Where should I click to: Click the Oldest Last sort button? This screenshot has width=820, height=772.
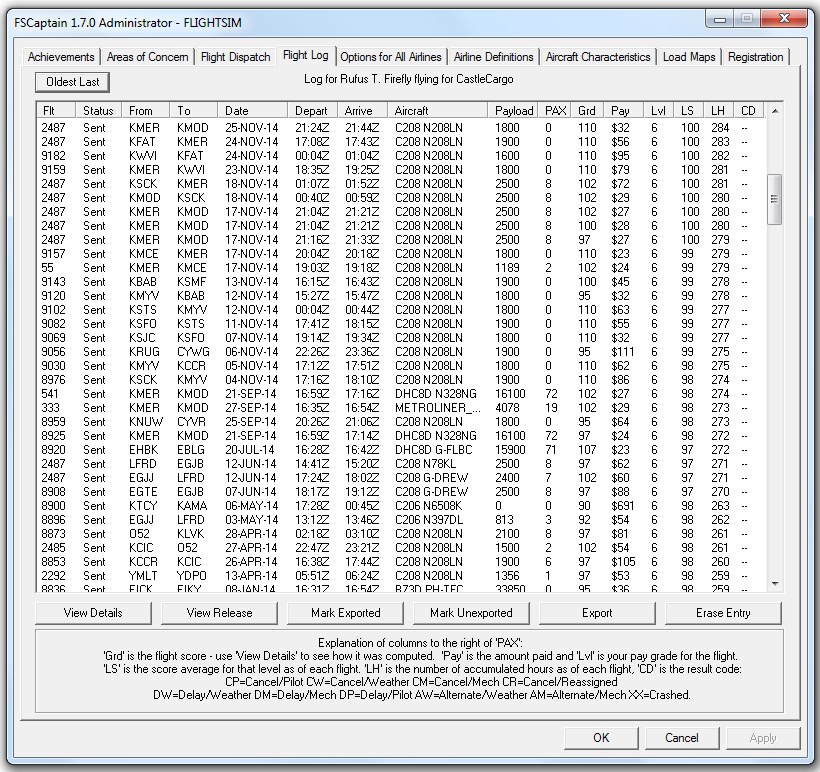72,82
